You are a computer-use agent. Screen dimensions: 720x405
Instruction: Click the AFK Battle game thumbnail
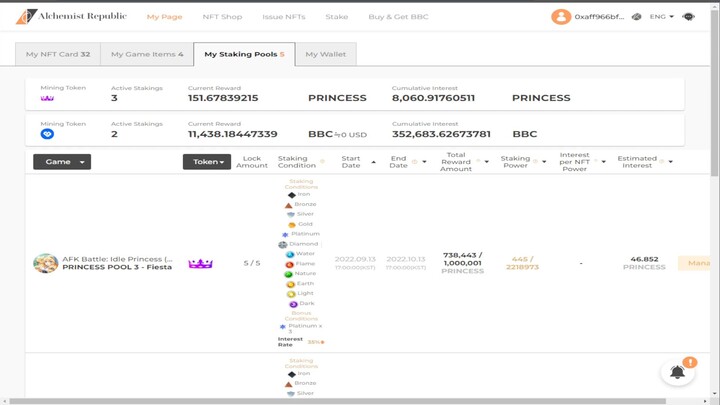pos(45,263)
